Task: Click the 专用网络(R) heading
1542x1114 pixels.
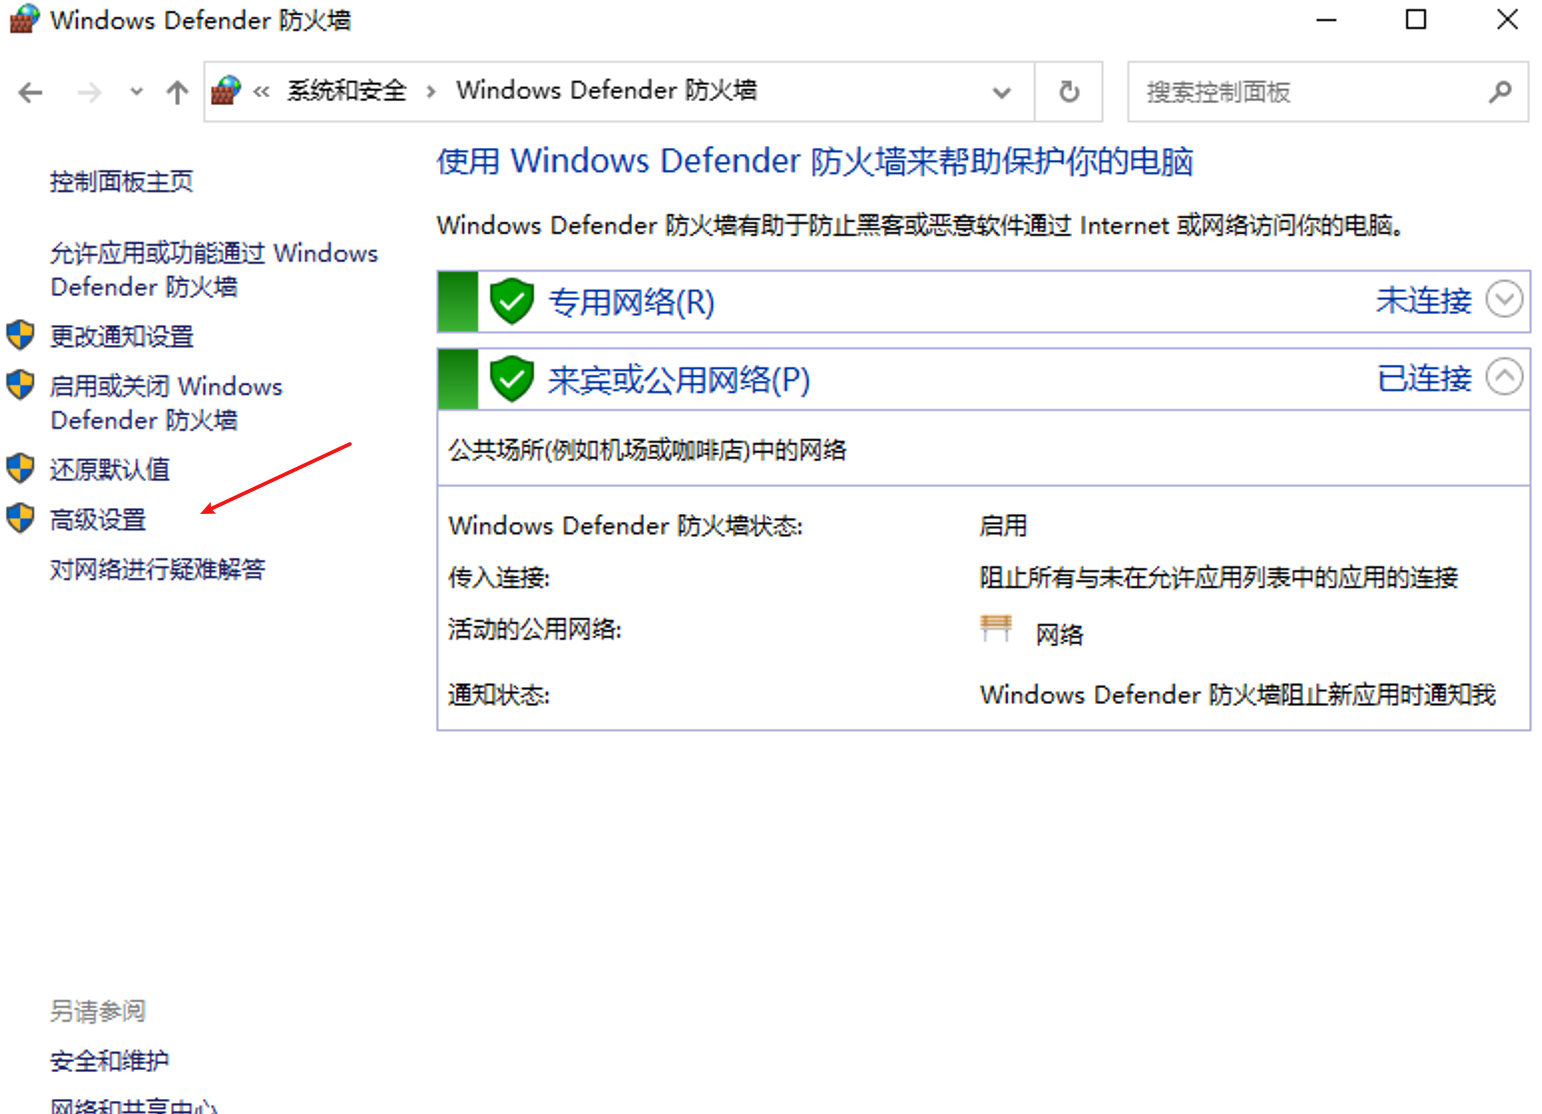Action: (631, 302)
